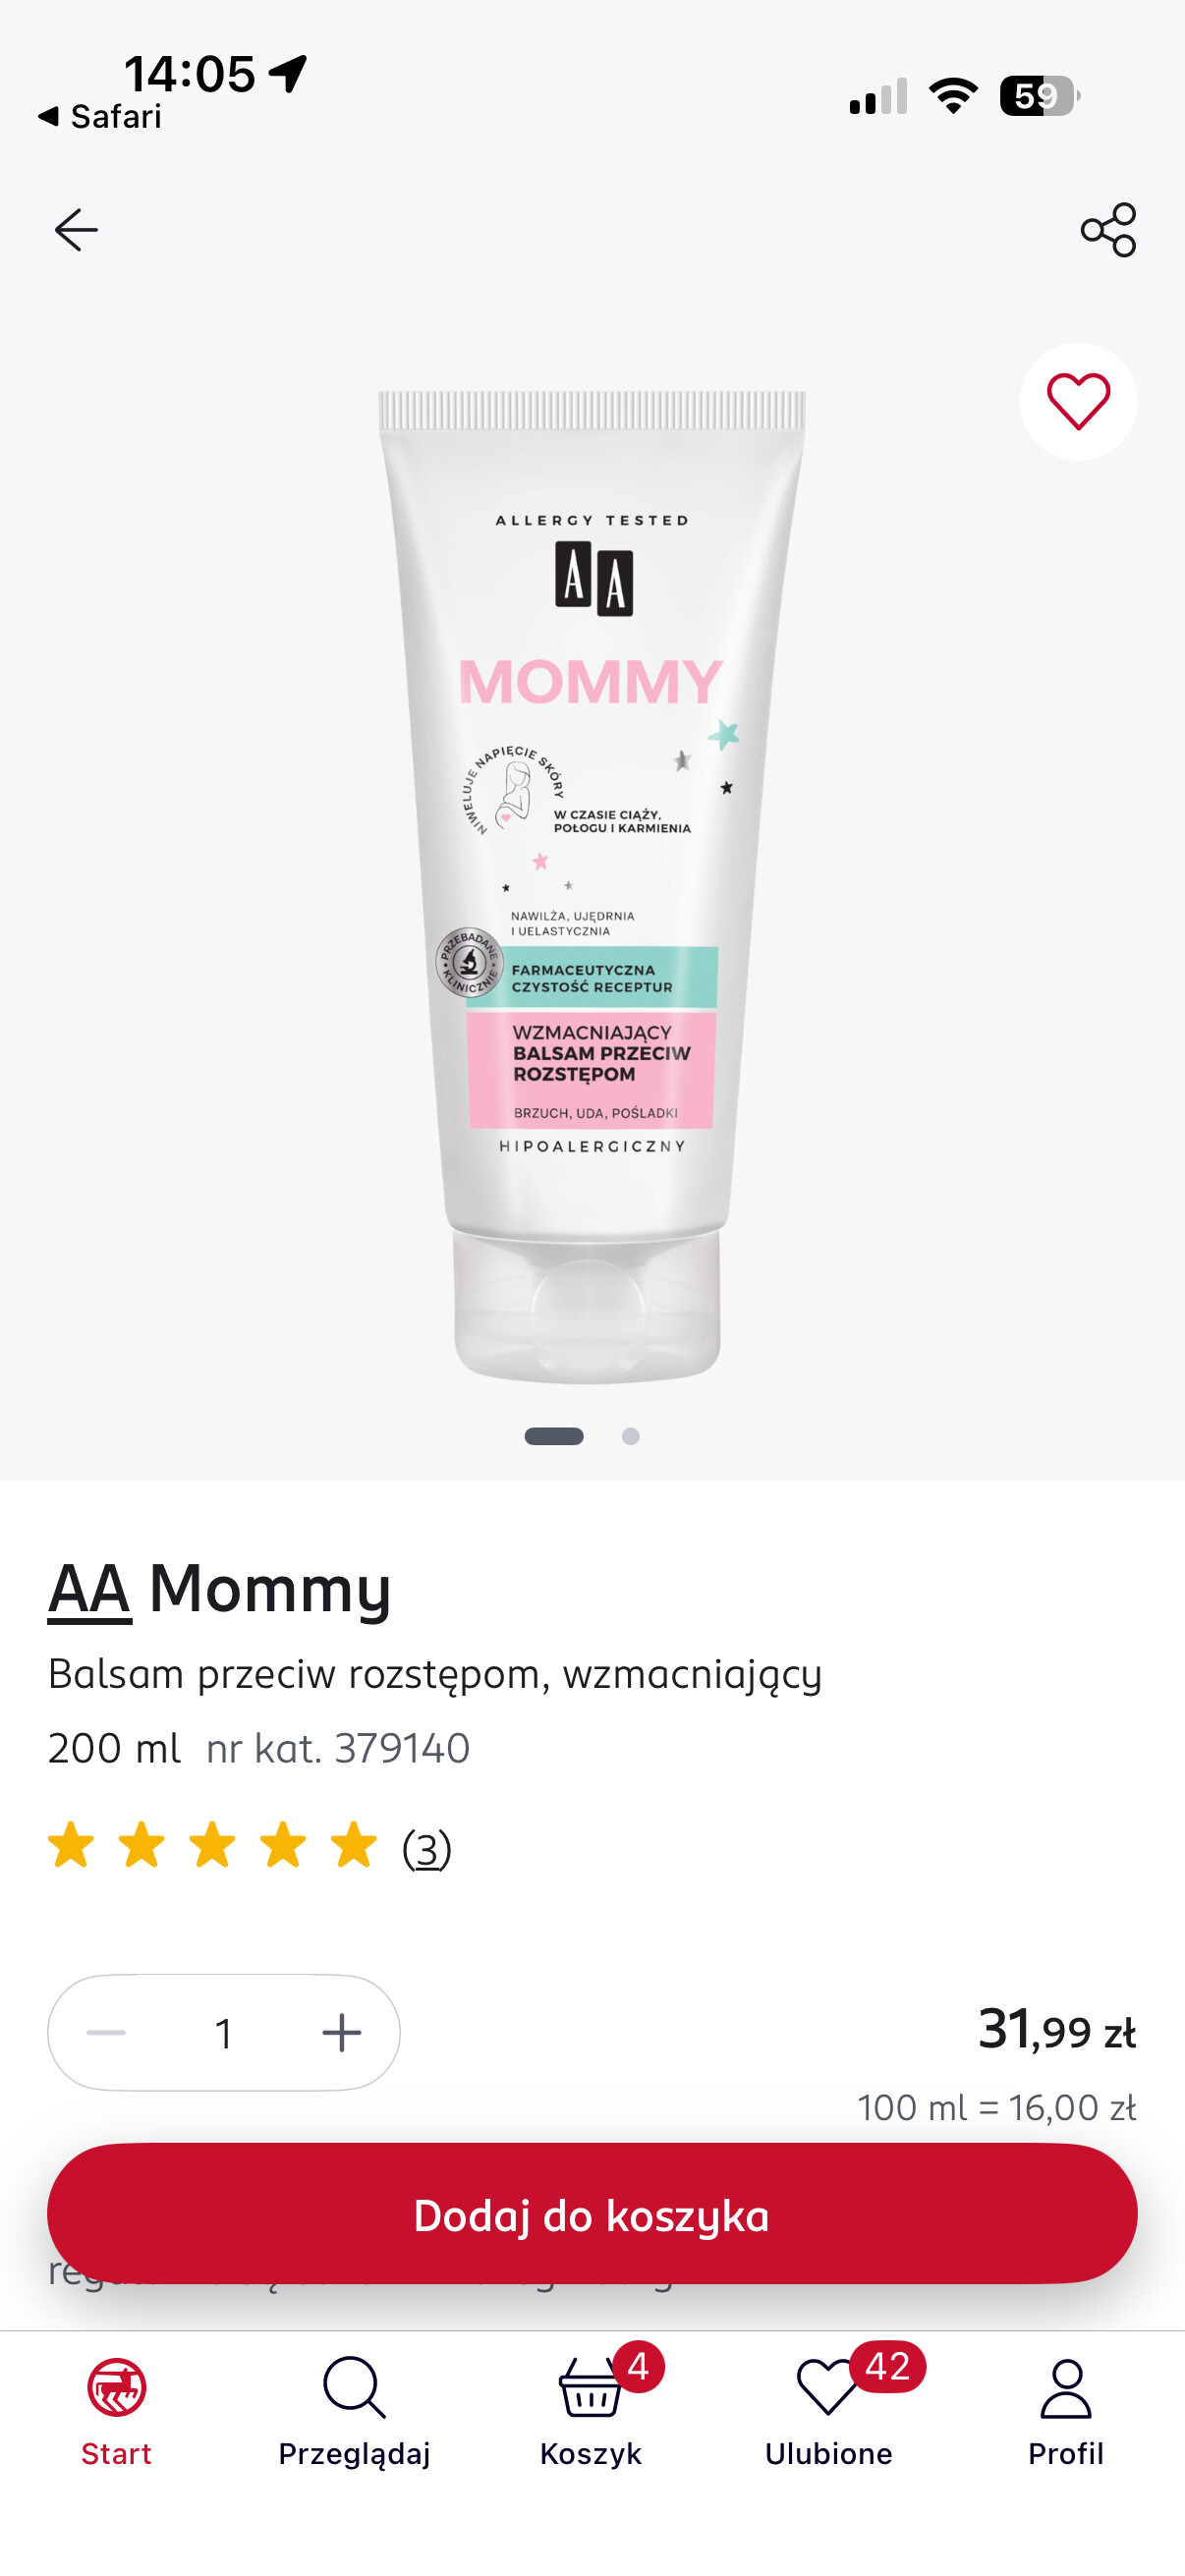The image size is (1185, 2576).
Task: Tap the basket badge showing 4
Action: (638, 2367)
